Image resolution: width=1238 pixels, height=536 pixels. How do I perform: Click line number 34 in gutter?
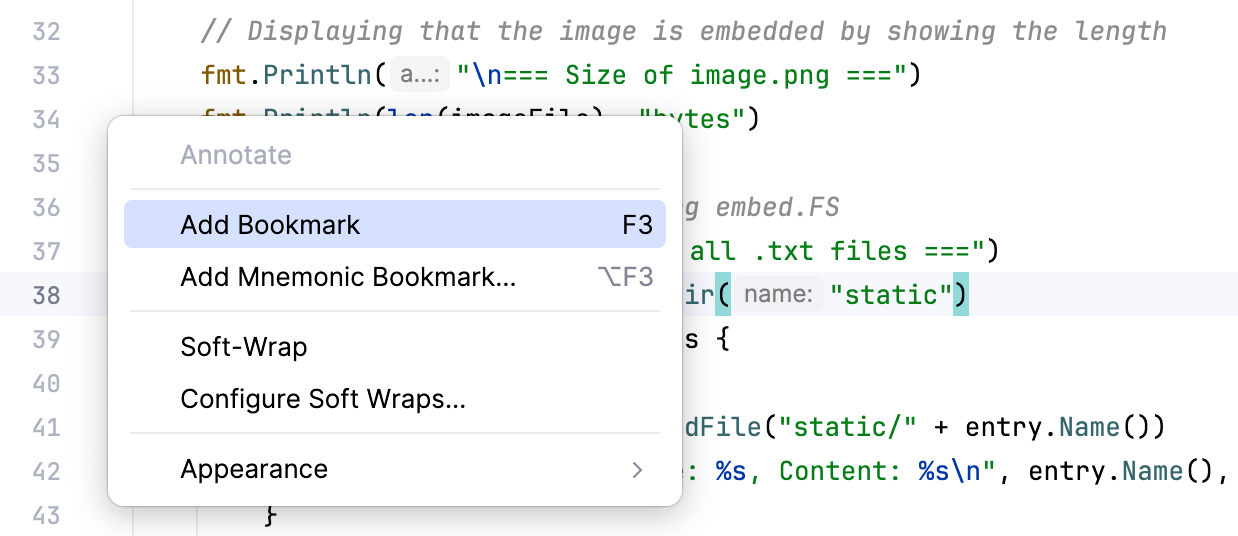pyautogui.click(x=47, y=120)
